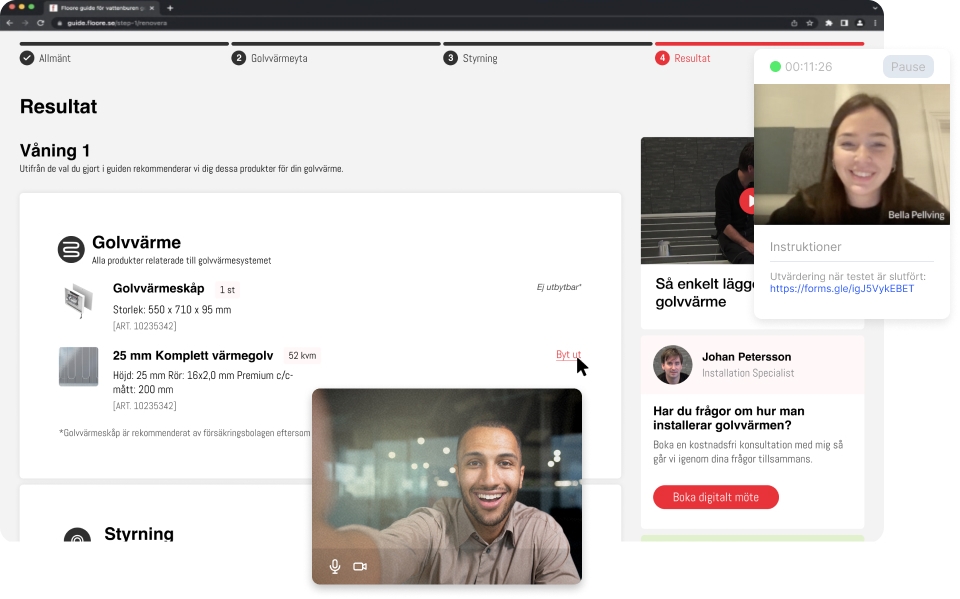Click the green recording status dot
The width and height of the screenshot is (960, 599).
point(775,67)
